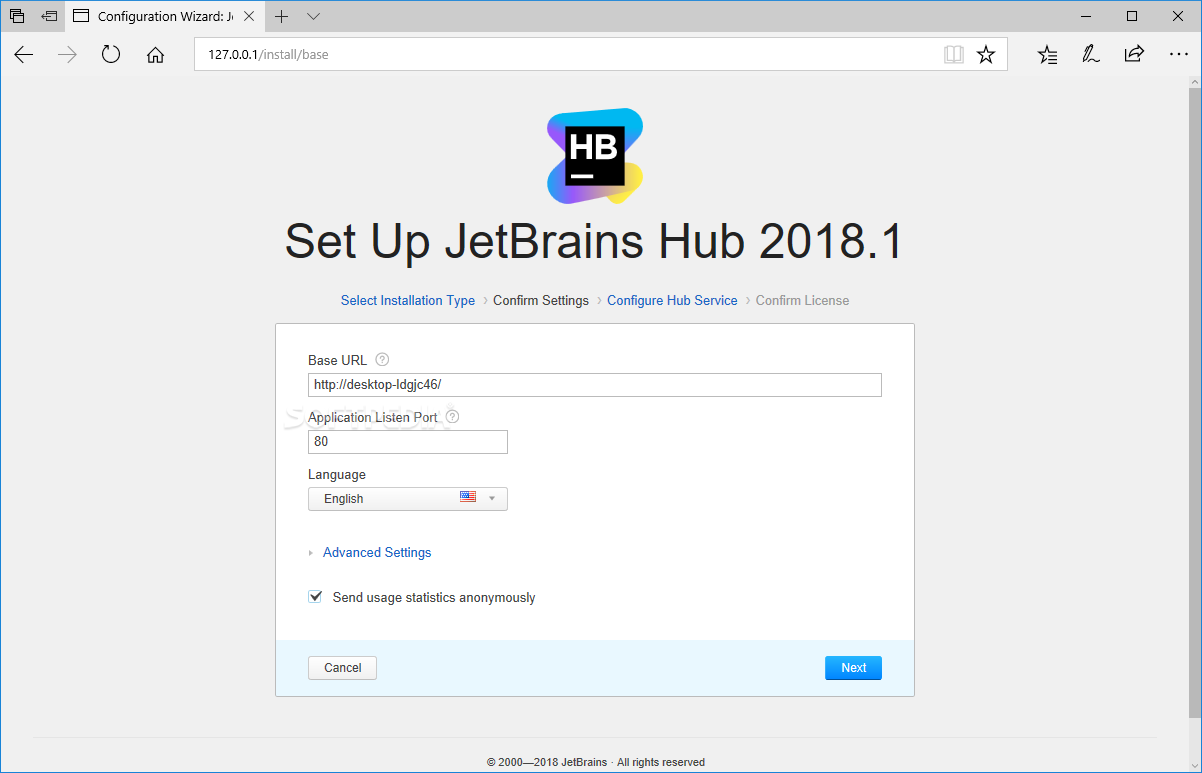Add web notes with pen icon
This screenshot has height=773, width=1202.
tap(1091, 55)
